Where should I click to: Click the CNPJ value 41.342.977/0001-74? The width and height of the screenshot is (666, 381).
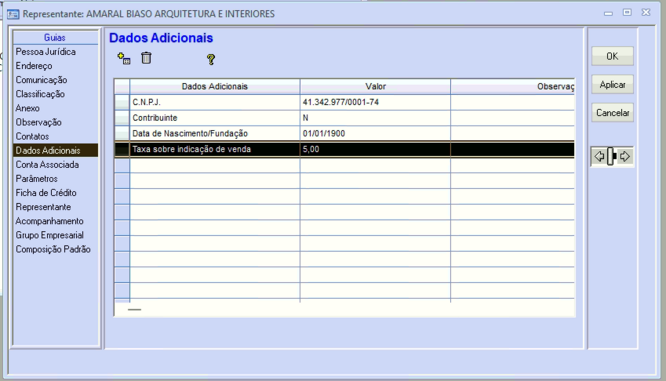pyautogui.click(x=341, y=102)
